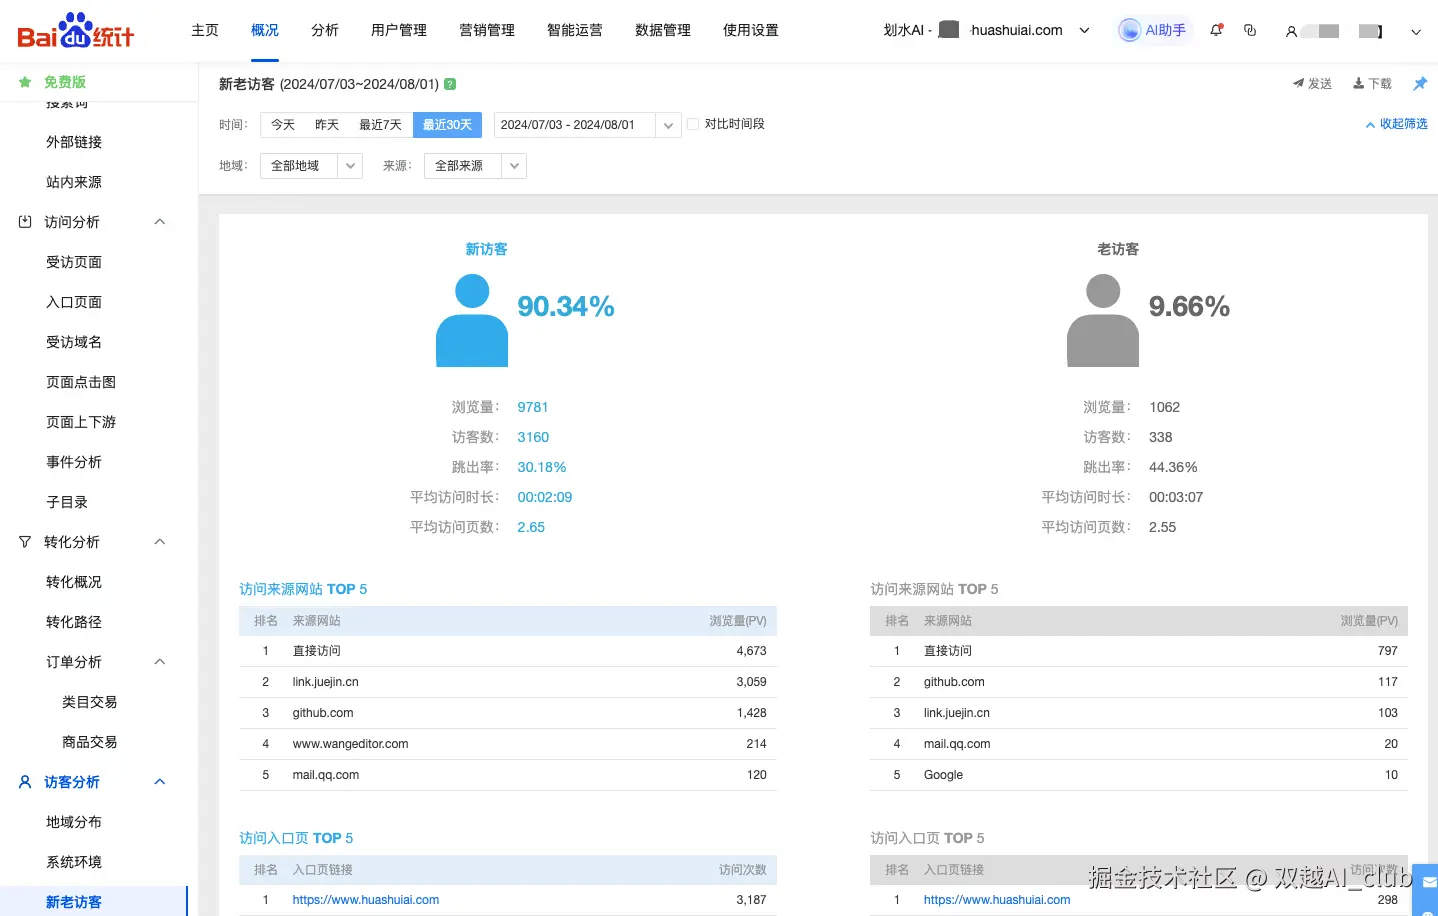The width and height of the screenshot is (1438, 916).
Task: Open the 营销管理 top menu
Action: 487,30
